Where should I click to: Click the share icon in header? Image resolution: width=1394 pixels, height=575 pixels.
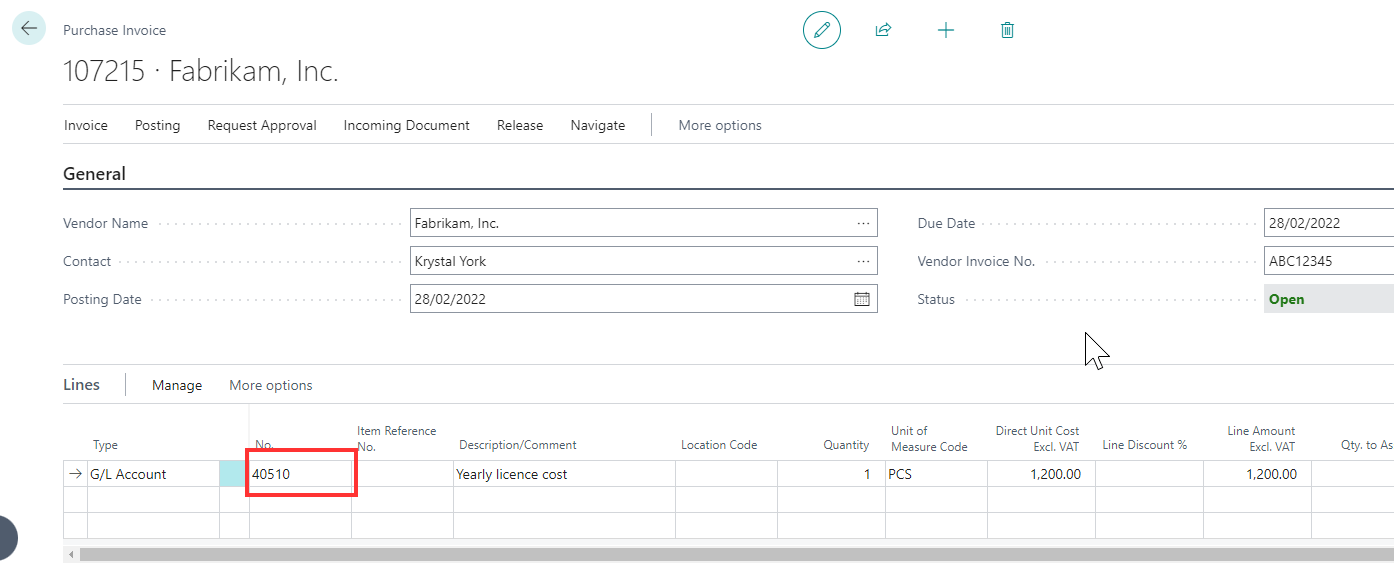pos(883,31)
